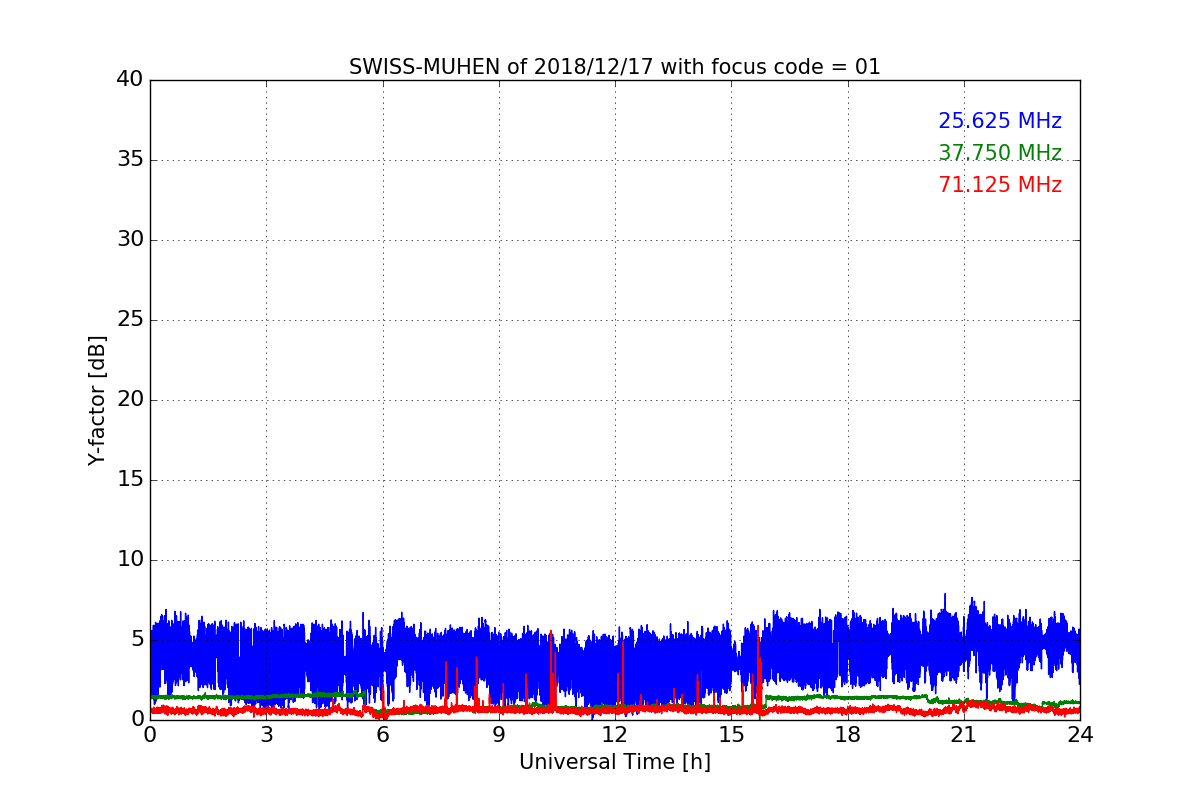Click the Y-factor [dB] axis label
This screenshot has width=1200, height=800.
(x=97, y=400)
